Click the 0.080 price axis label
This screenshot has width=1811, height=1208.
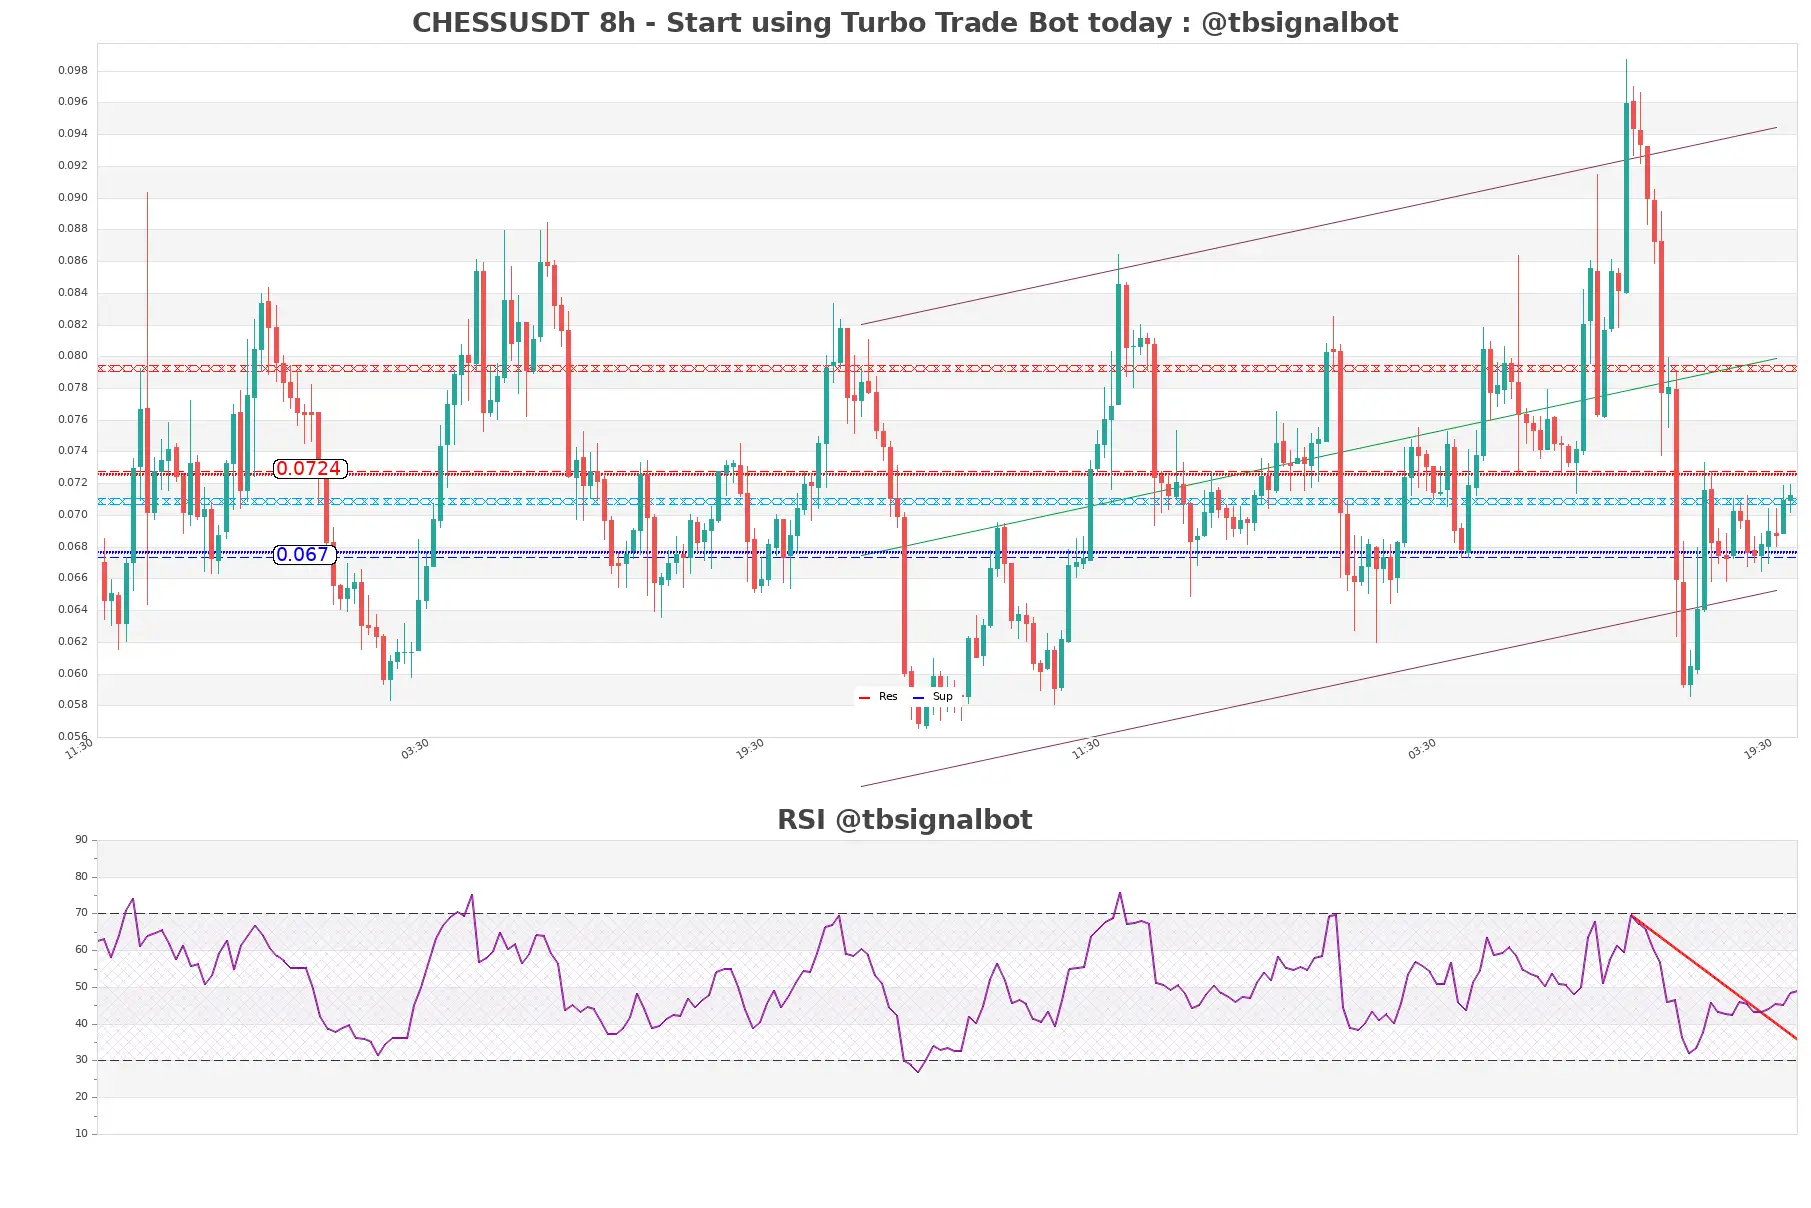click(x=73, y=355)
